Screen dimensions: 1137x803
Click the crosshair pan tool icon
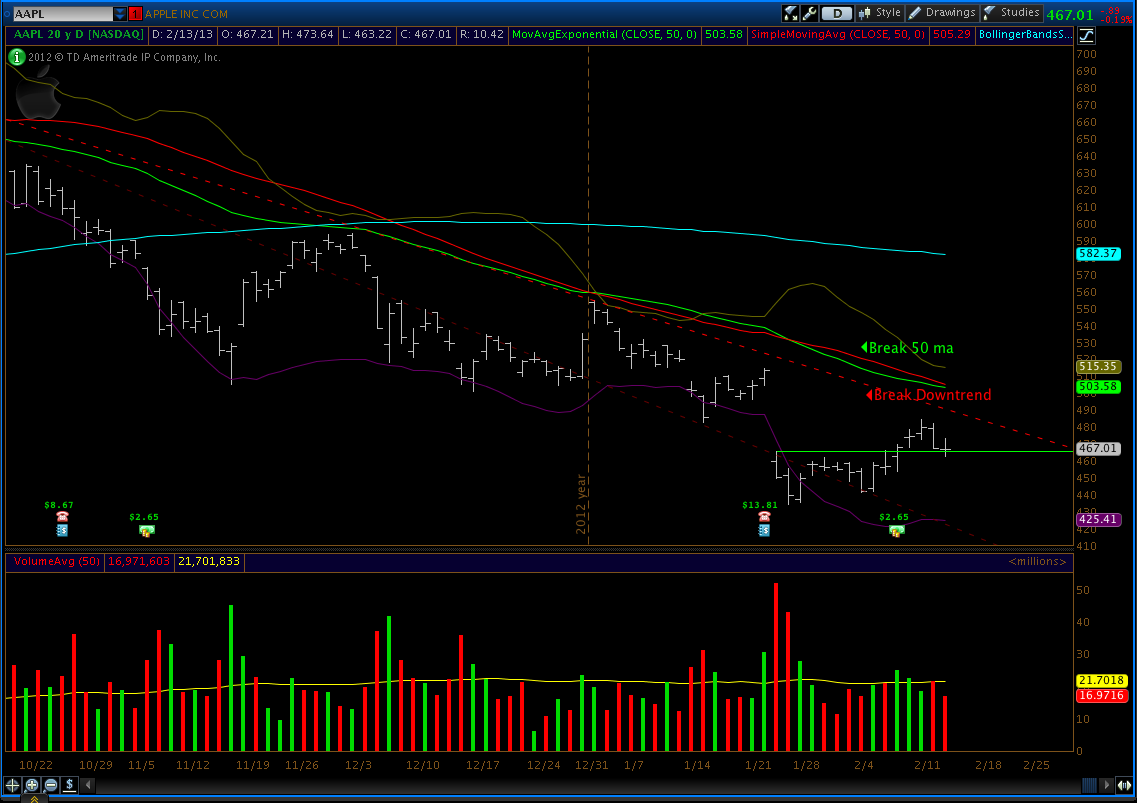pos(12,785)
